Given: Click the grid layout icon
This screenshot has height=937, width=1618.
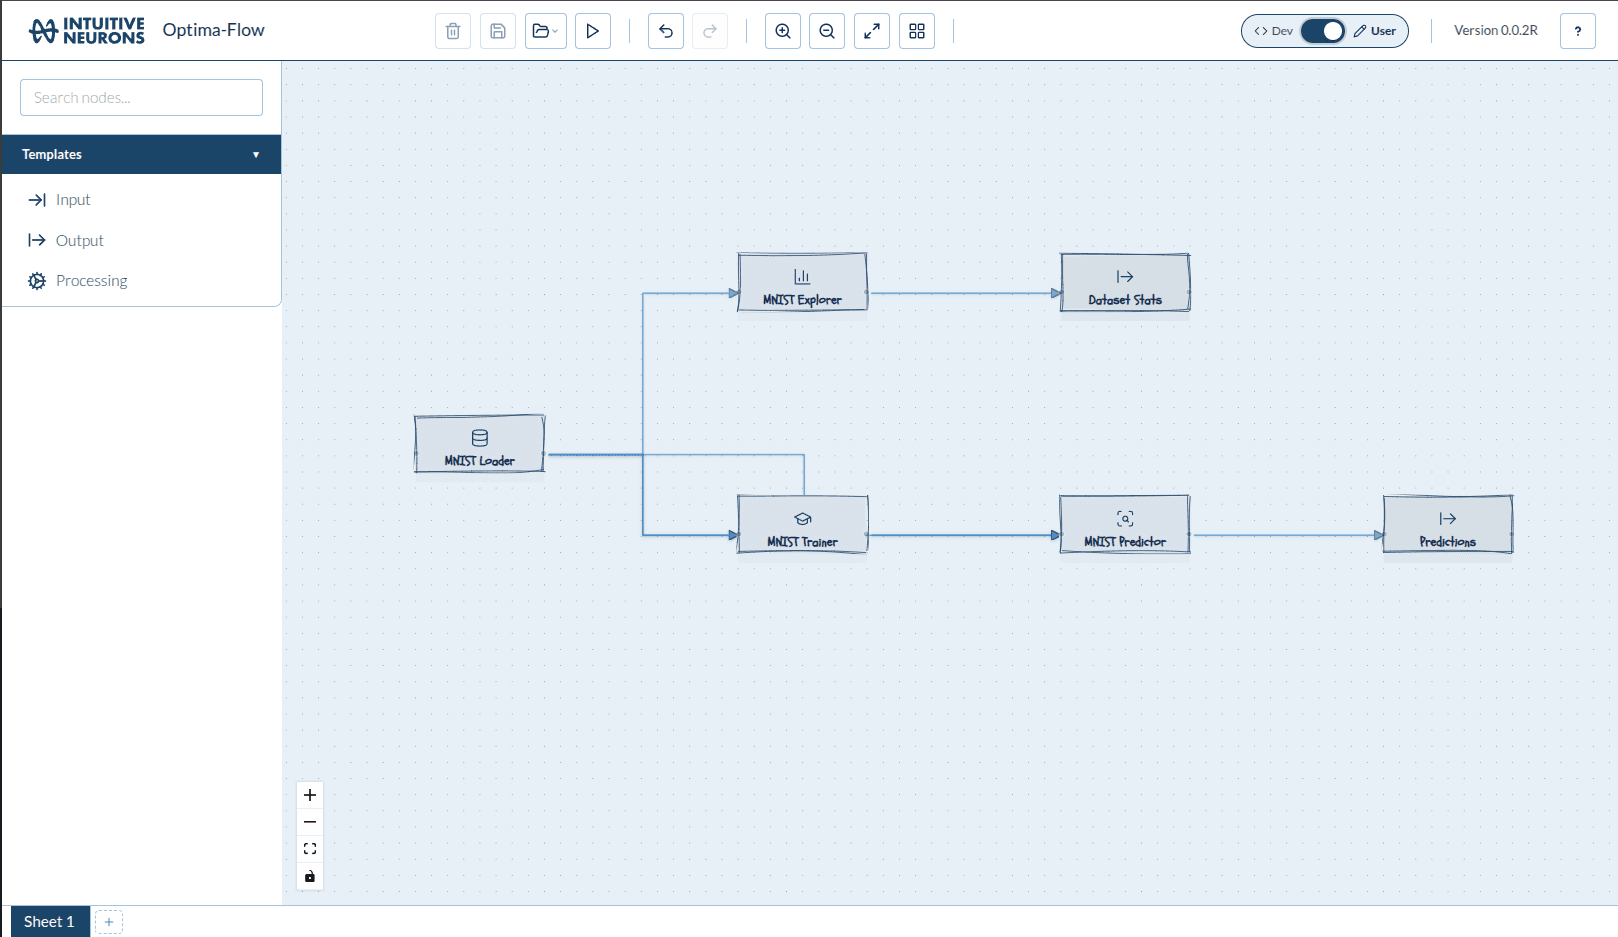Looking at the screenshot, I should 917,31.
